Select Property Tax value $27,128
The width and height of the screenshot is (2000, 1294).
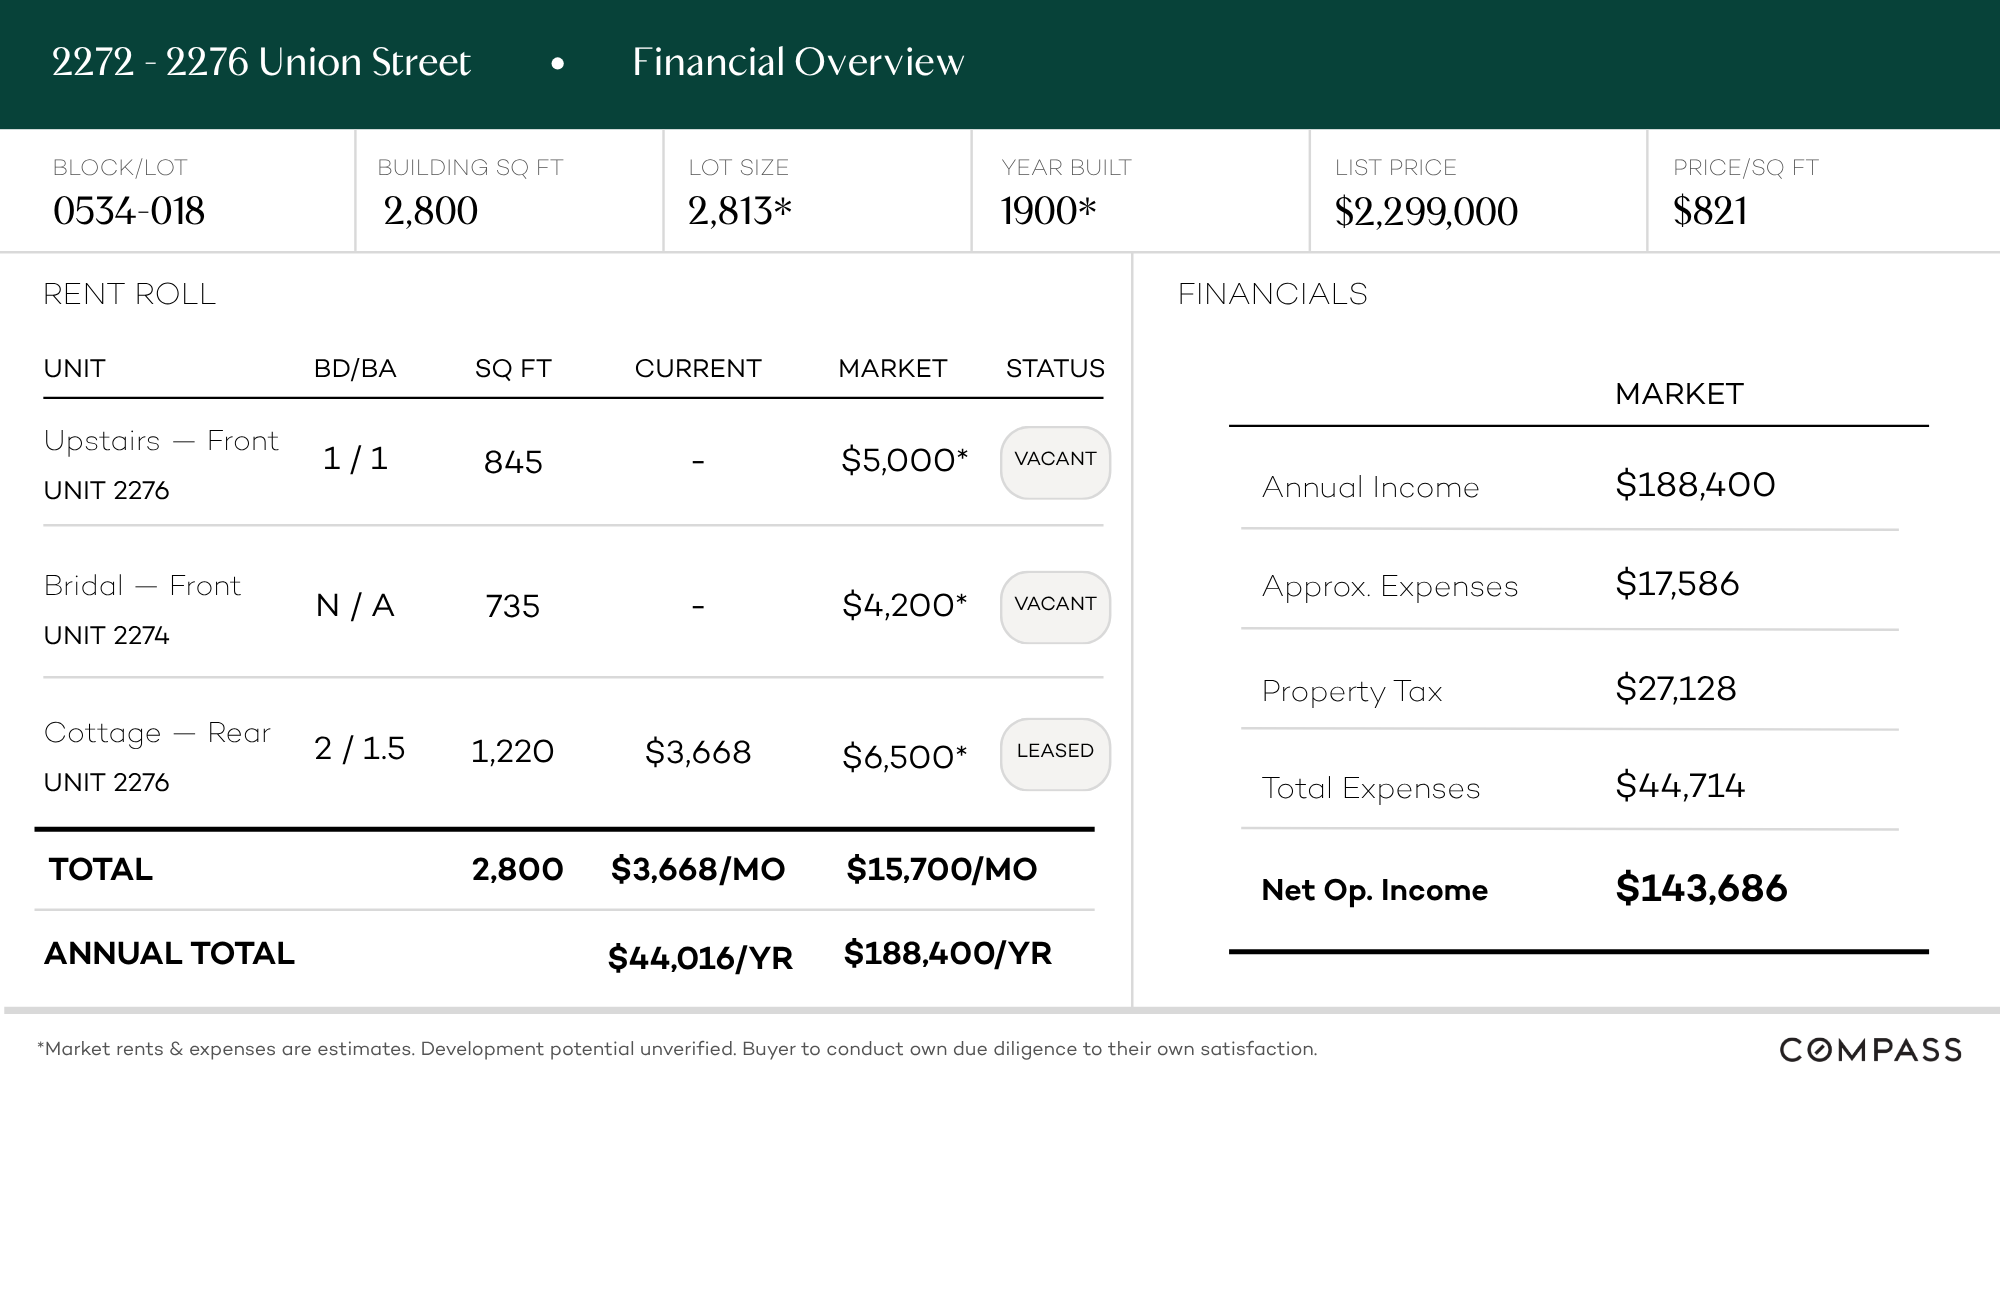[1676, 689]
